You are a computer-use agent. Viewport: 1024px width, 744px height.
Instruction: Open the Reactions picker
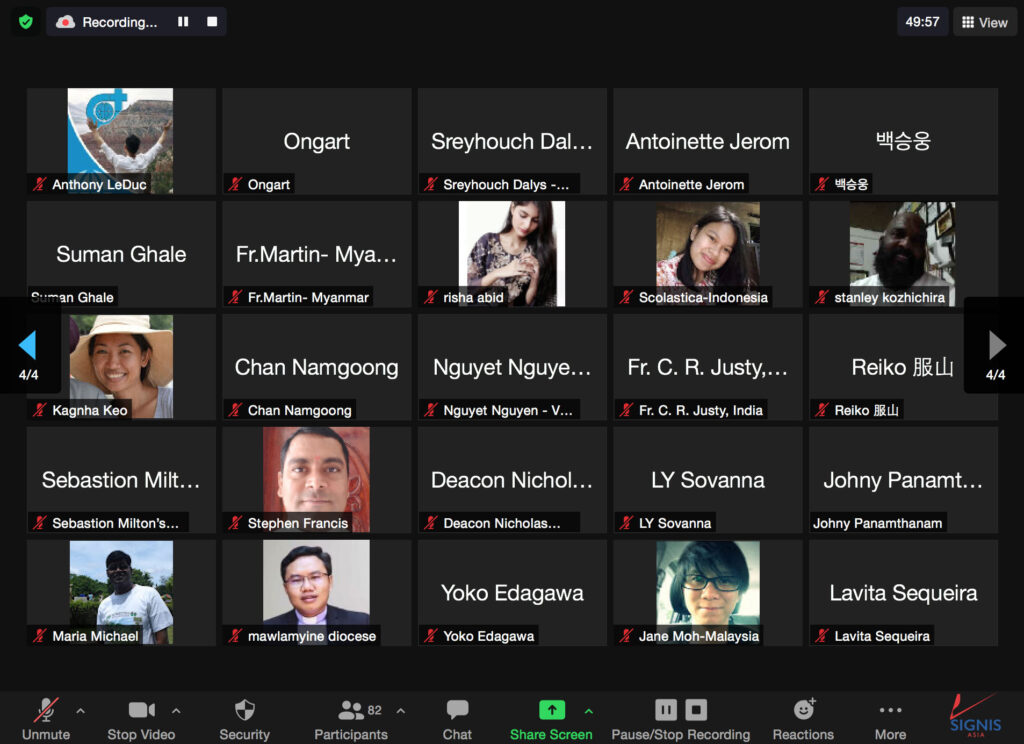[x=803, y=711]
